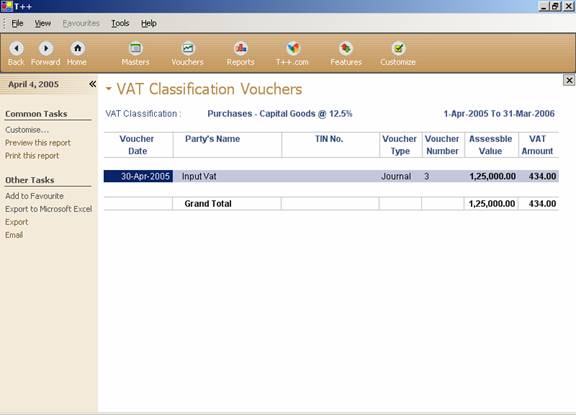This screenshot has height=415, width=576.
Task: Close the report with the X button
Action: pyautogui.click(x=569, y=80)
